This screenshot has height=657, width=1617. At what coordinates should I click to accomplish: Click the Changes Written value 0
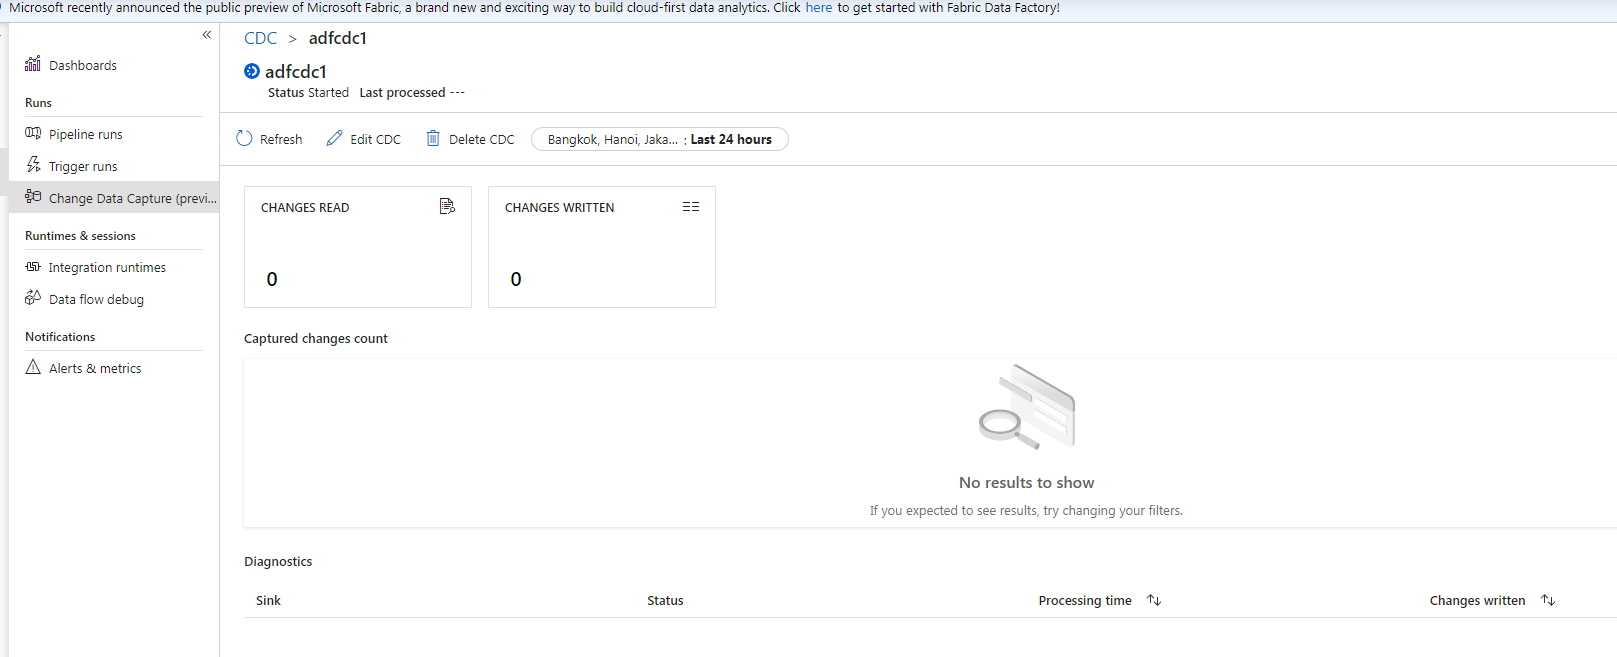[516, 279]
